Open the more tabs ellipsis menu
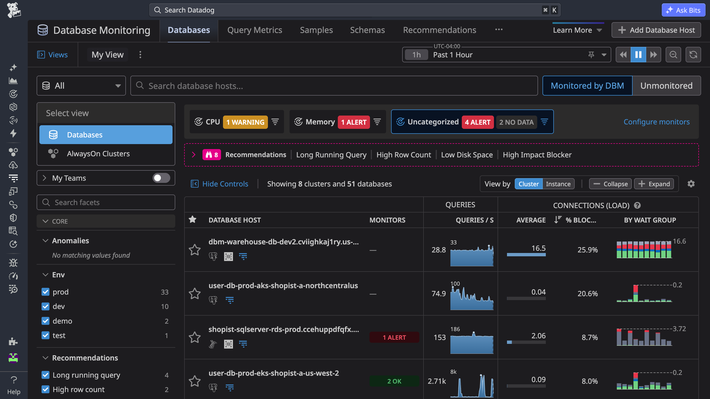This screenshot has width=710, height=399. click(499, 30)
